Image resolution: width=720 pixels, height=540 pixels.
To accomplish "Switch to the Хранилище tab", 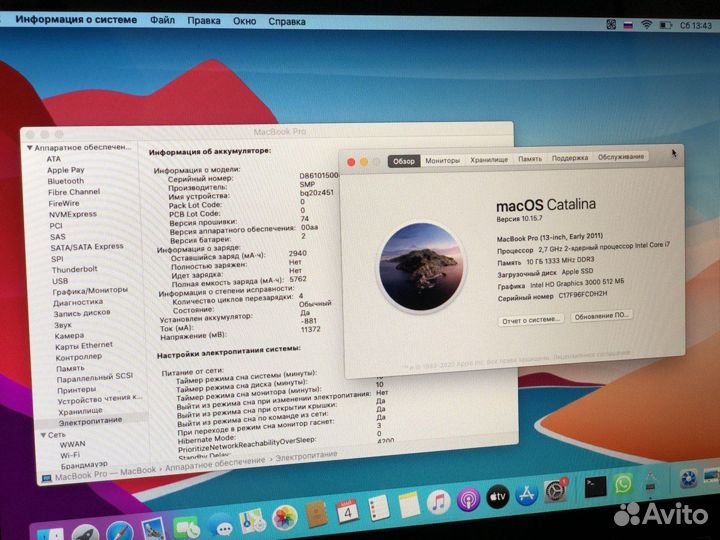I will (489, 160).
